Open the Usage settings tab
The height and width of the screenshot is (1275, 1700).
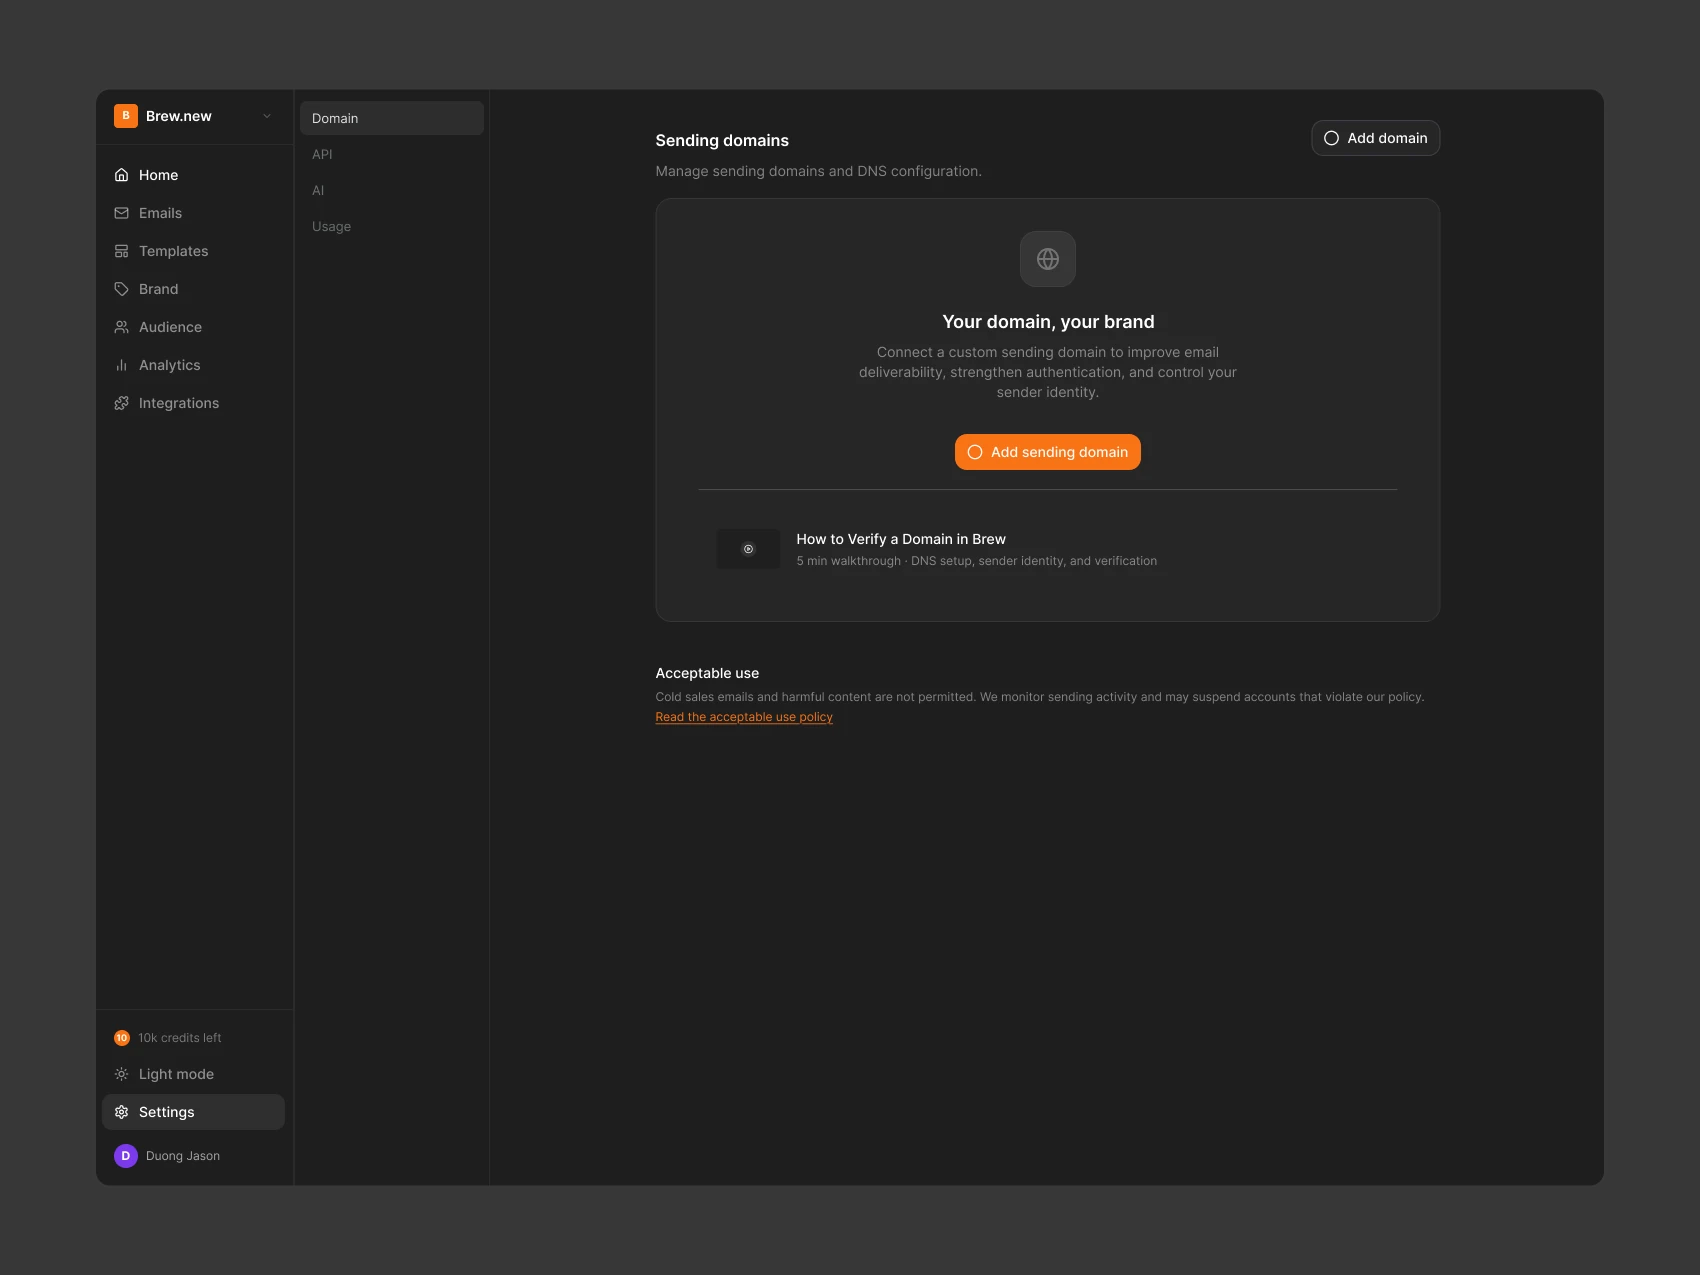tap(392, 226)
